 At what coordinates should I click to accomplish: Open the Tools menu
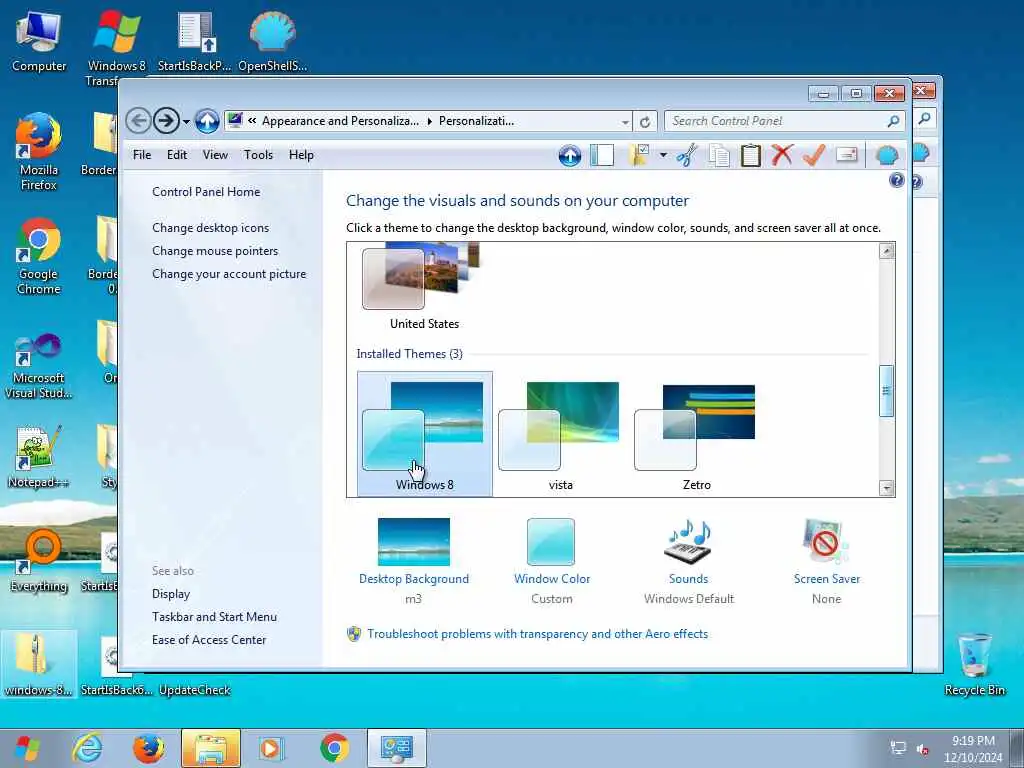259,155
